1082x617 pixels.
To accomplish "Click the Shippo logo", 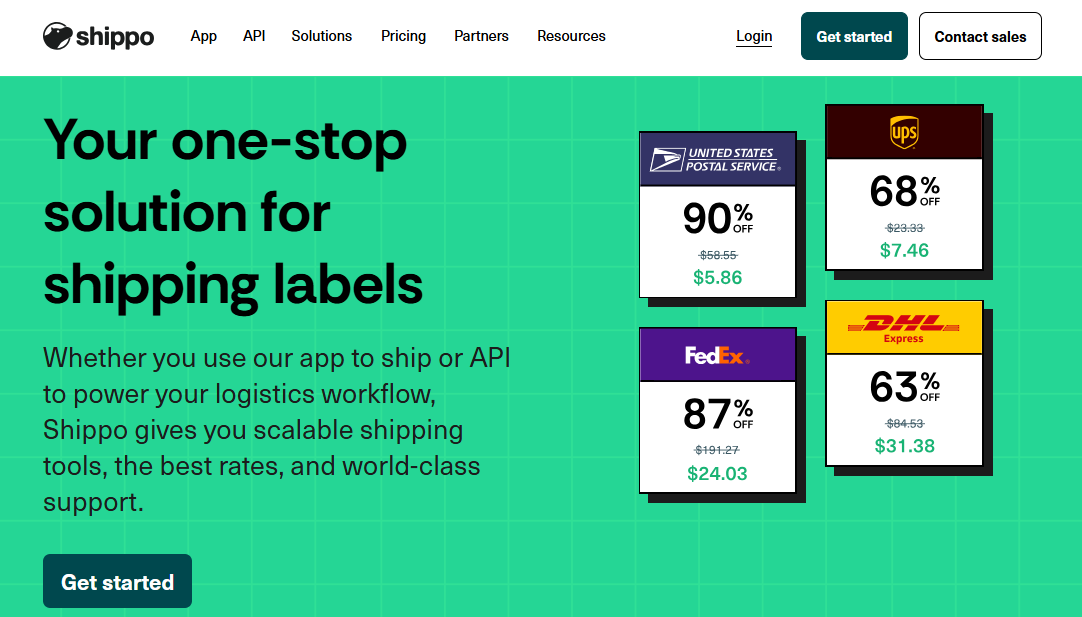I will tap(99, 36).
